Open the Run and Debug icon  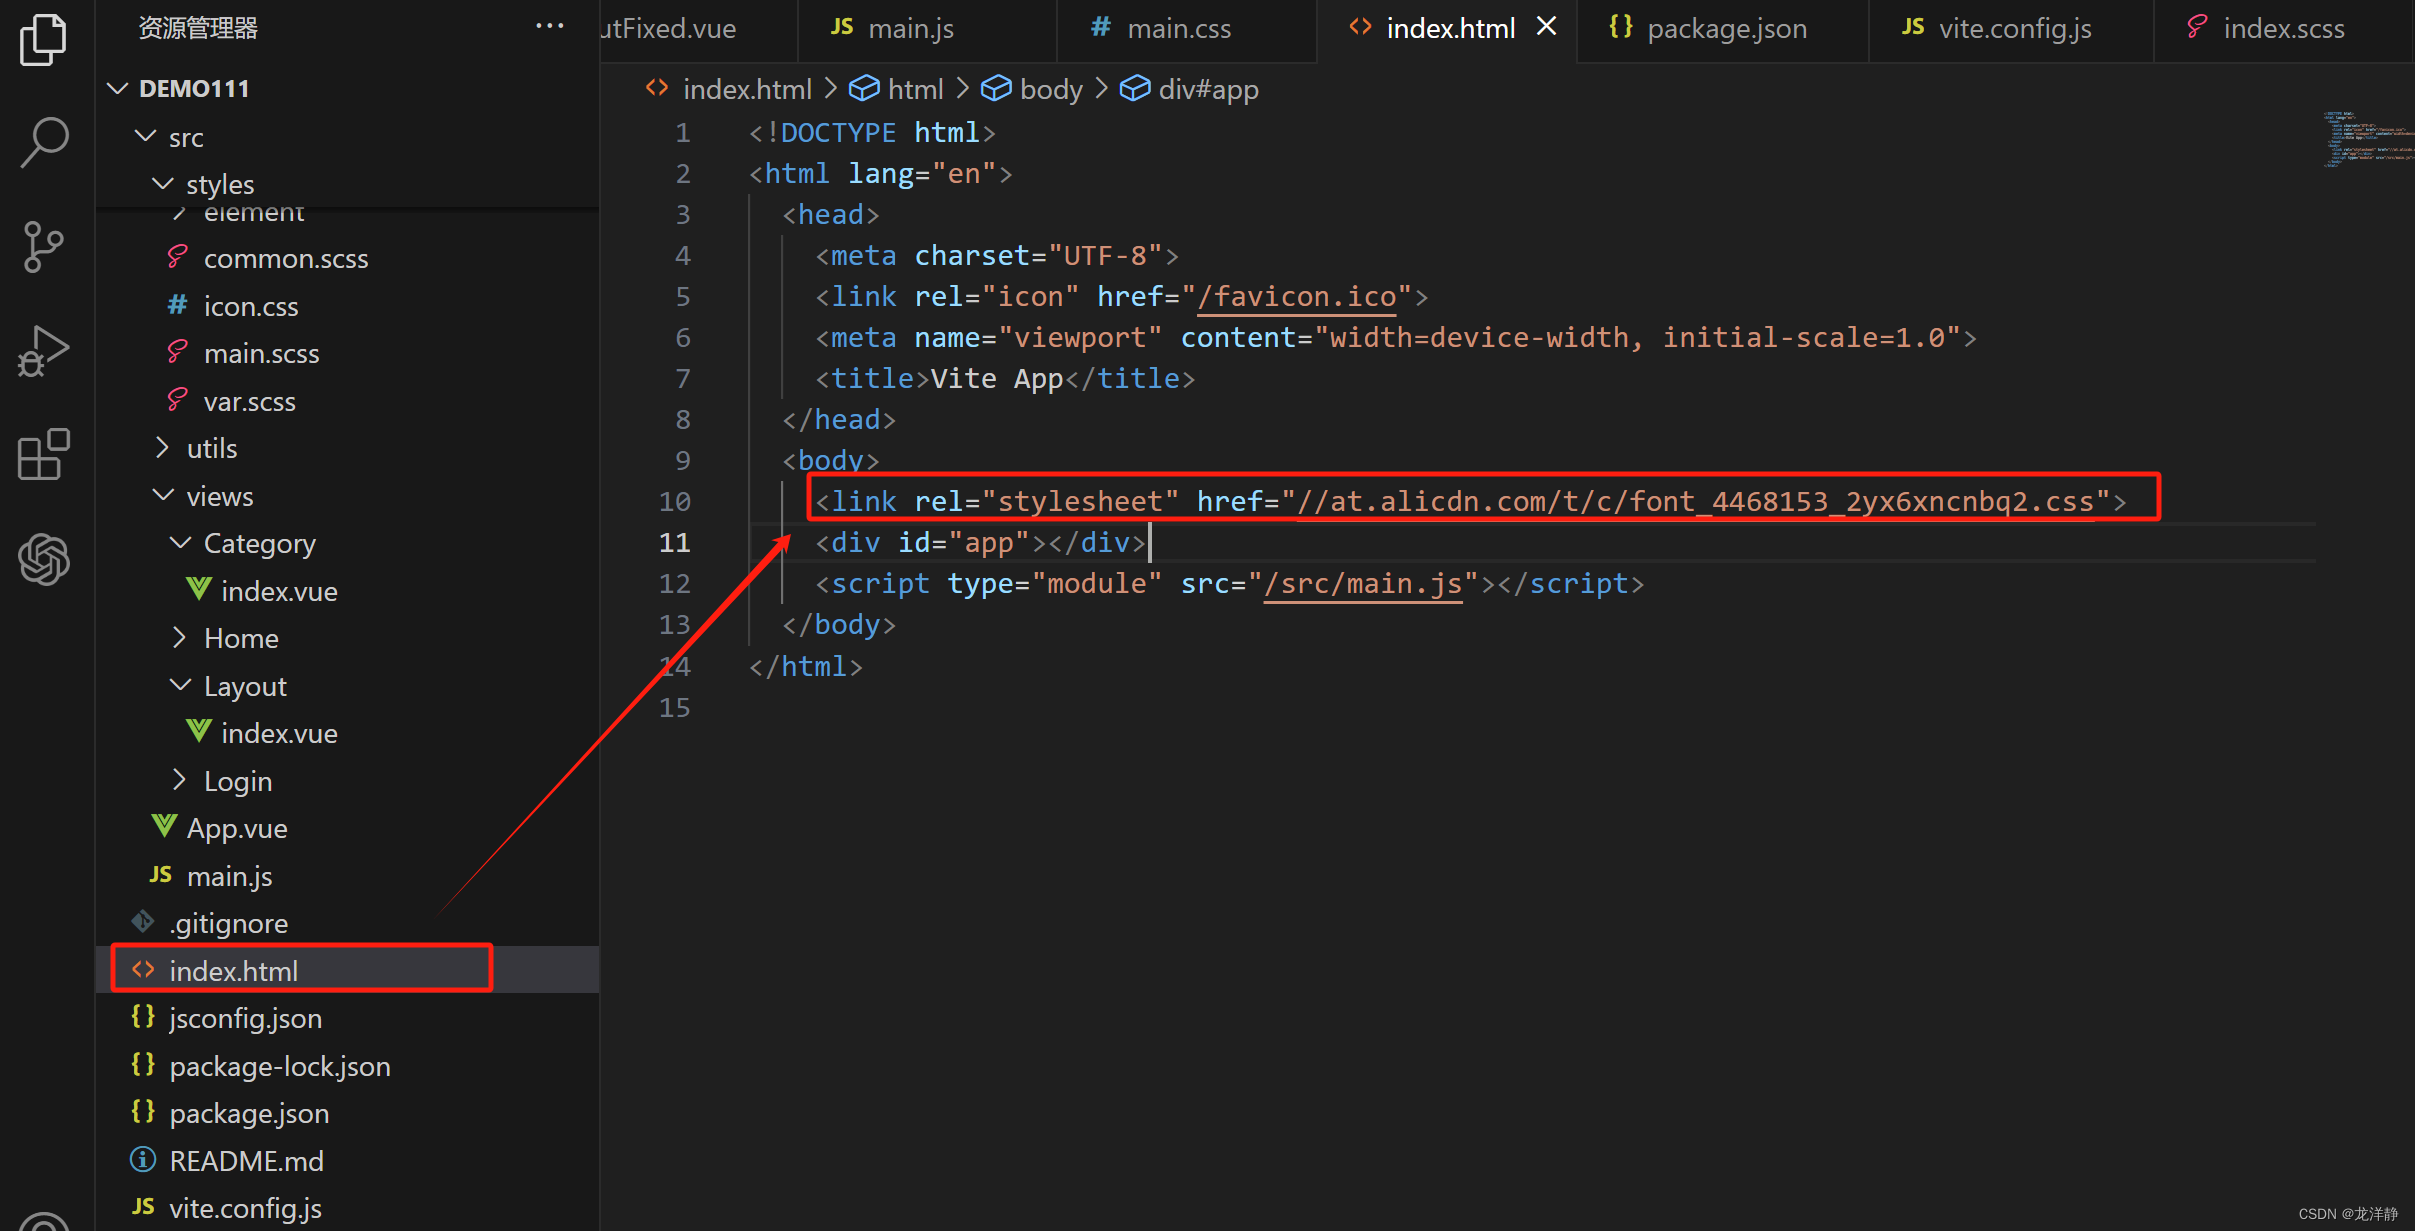pyautogui.click(x=44, y=350)
